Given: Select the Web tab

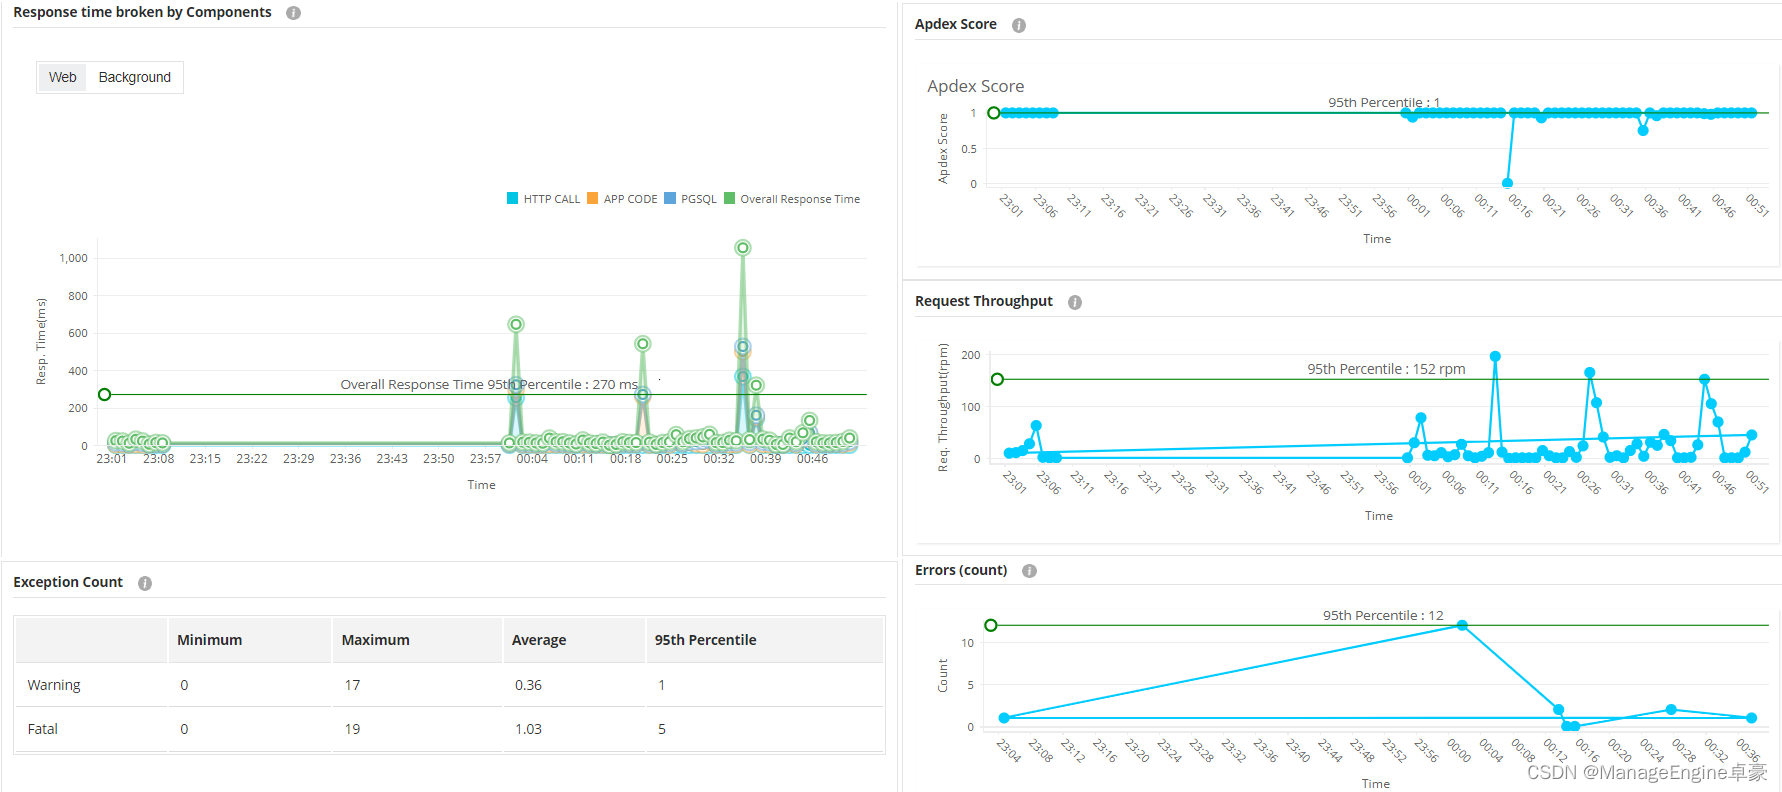Looking at the screenshot, I should point(62,77).
